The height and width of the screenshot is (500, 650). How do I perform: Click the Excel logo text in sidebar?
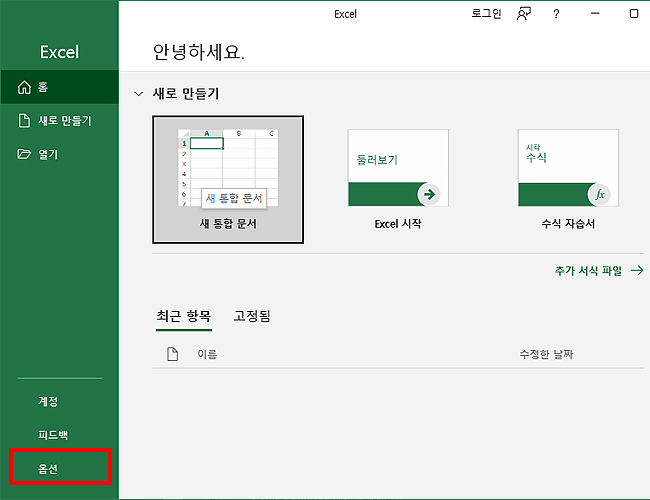point(59,52)
